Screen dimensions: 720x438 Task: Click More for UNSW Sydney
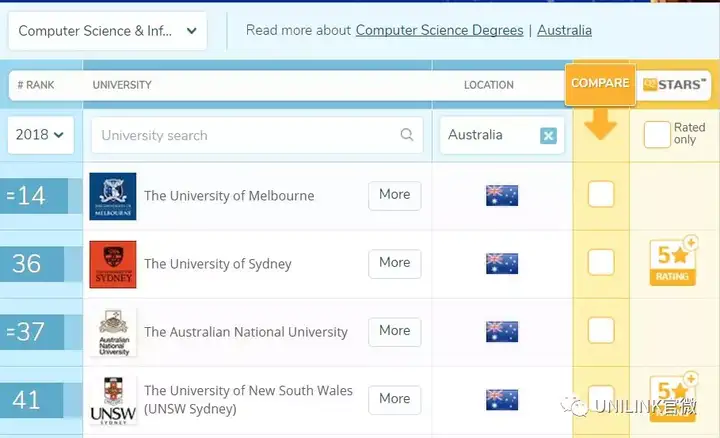(394, 399)
